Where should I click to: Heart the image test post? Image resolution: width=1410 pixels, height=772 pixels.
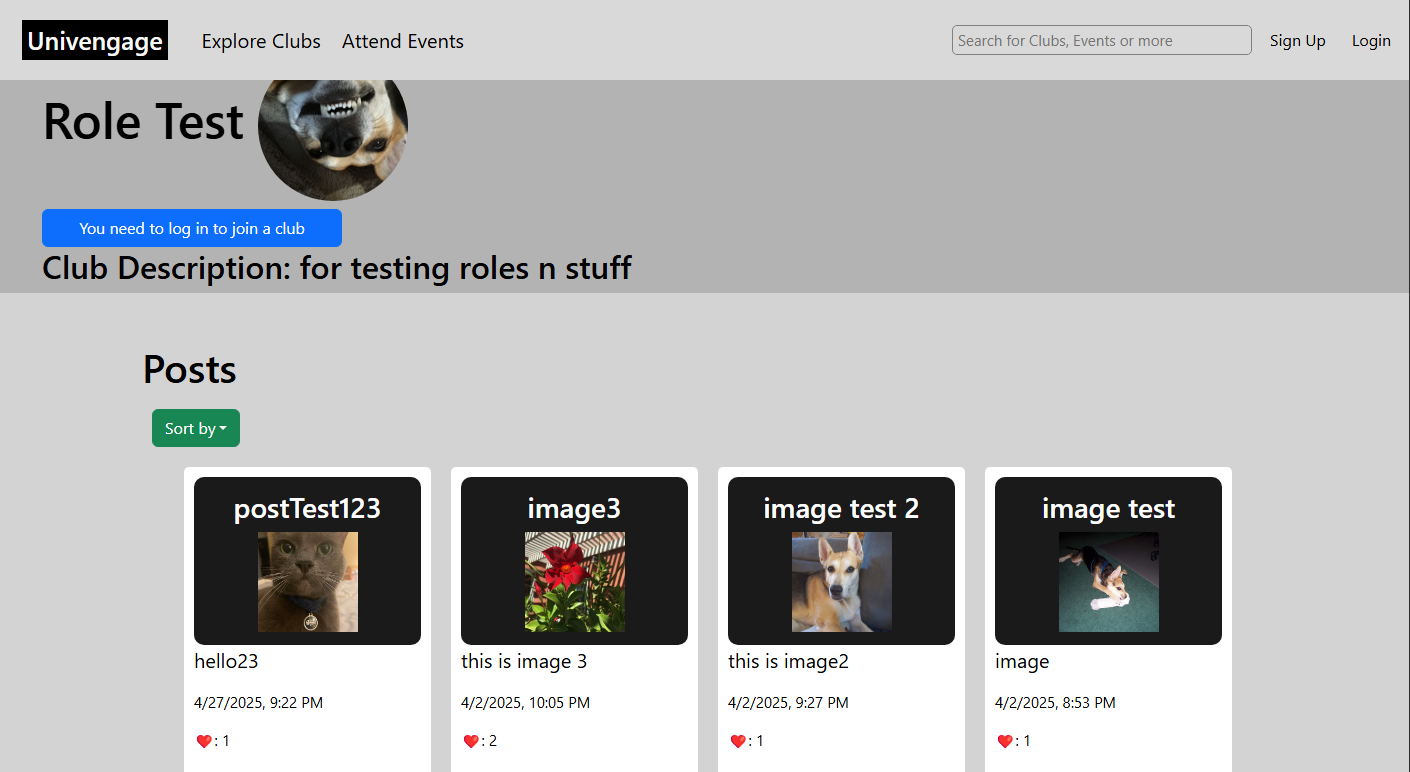[x=1005, y=741]
